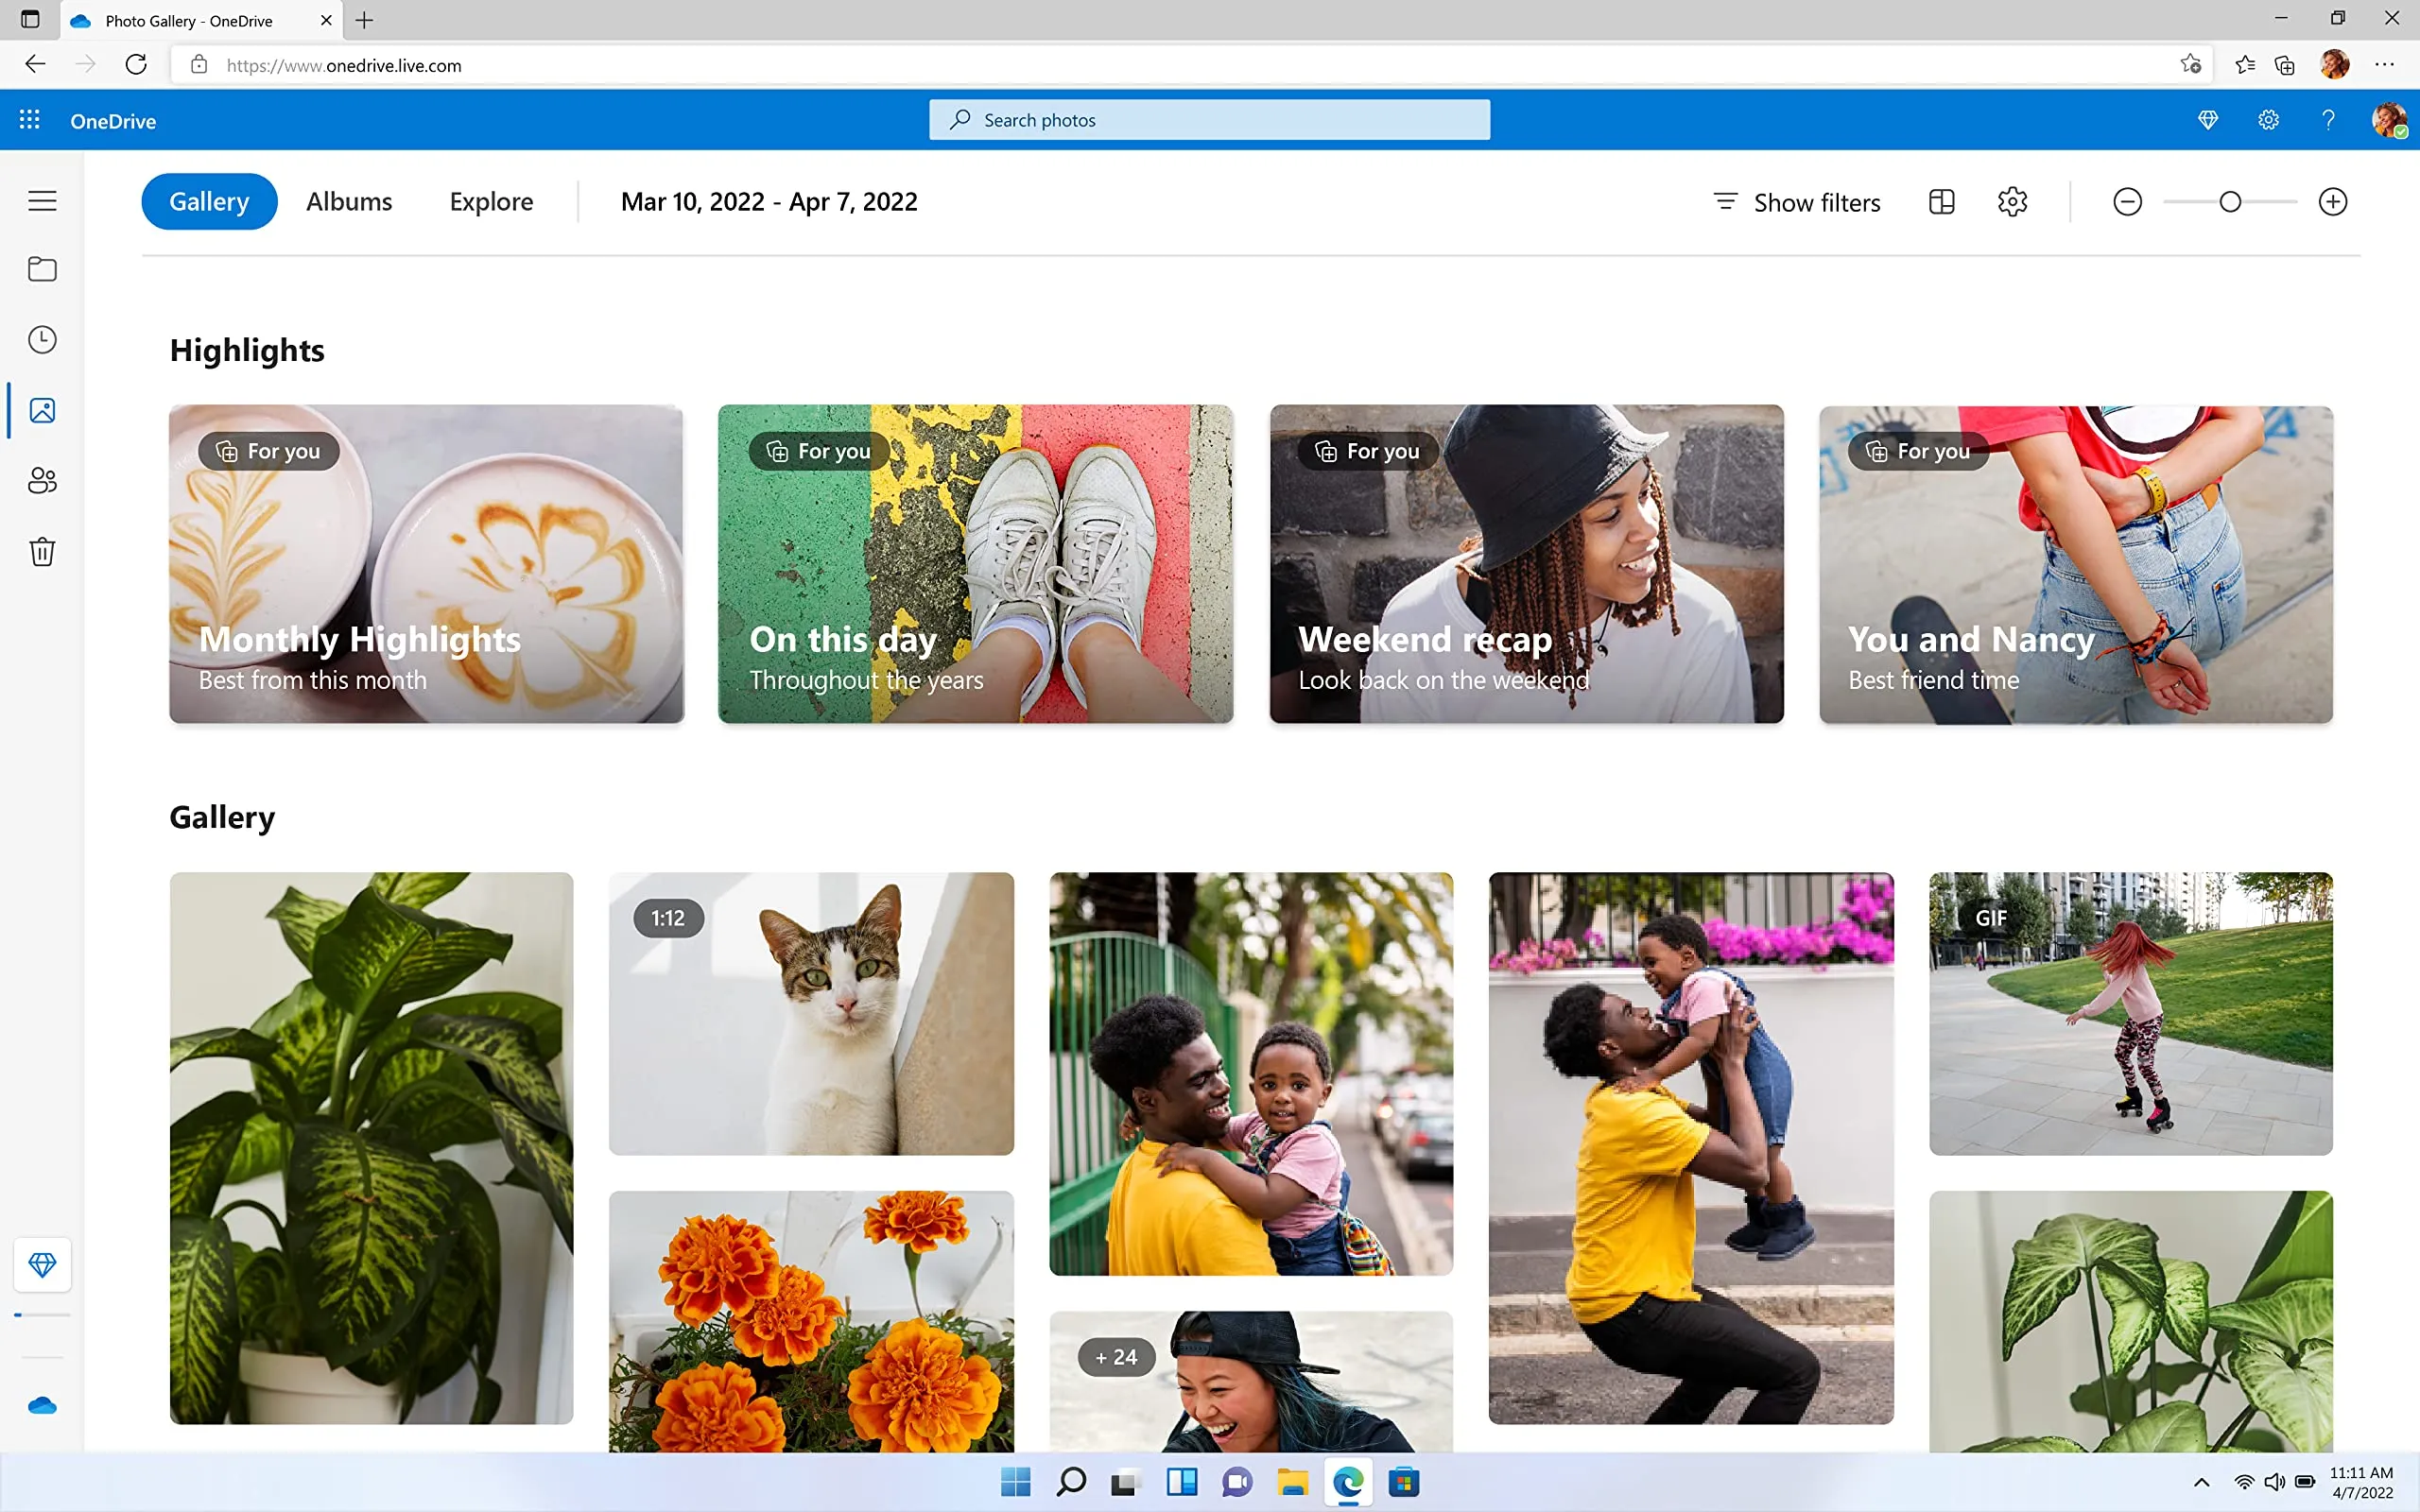This screenshot has width=2420, height=1512.
Task: Change gallery layout view icon
Action: [x=1941, y=202]
